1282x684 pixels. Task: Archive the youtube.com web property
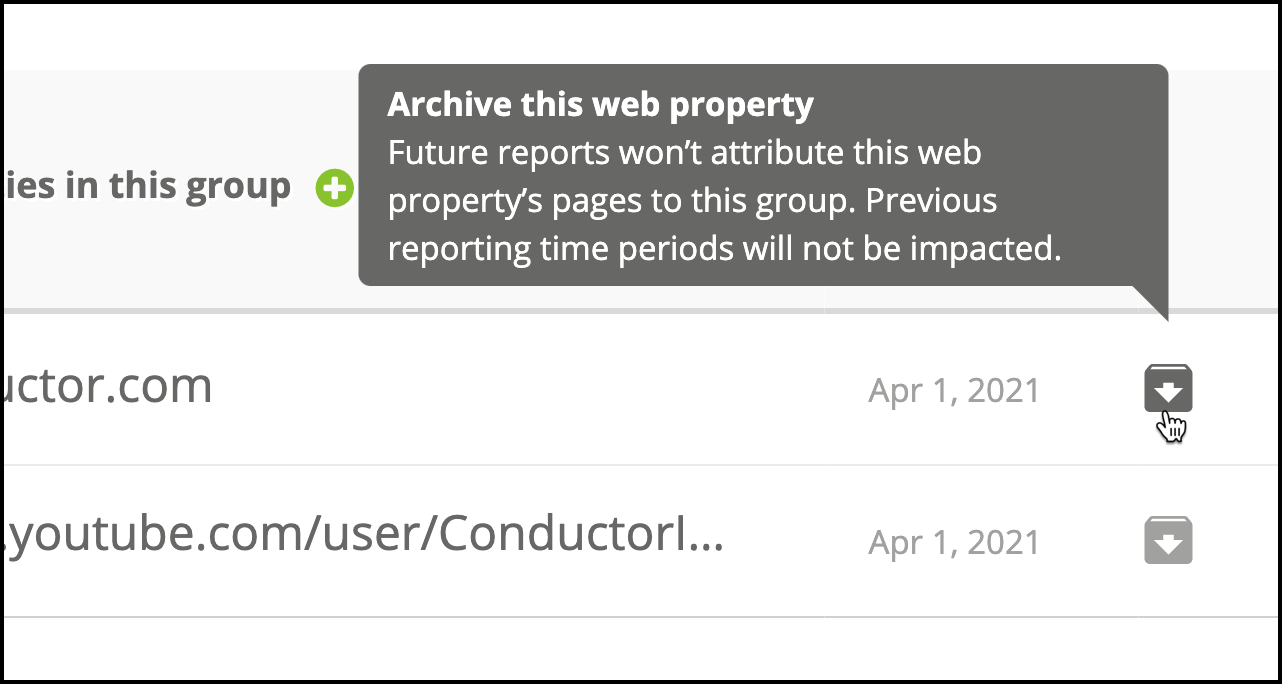tap(1168, 540)
